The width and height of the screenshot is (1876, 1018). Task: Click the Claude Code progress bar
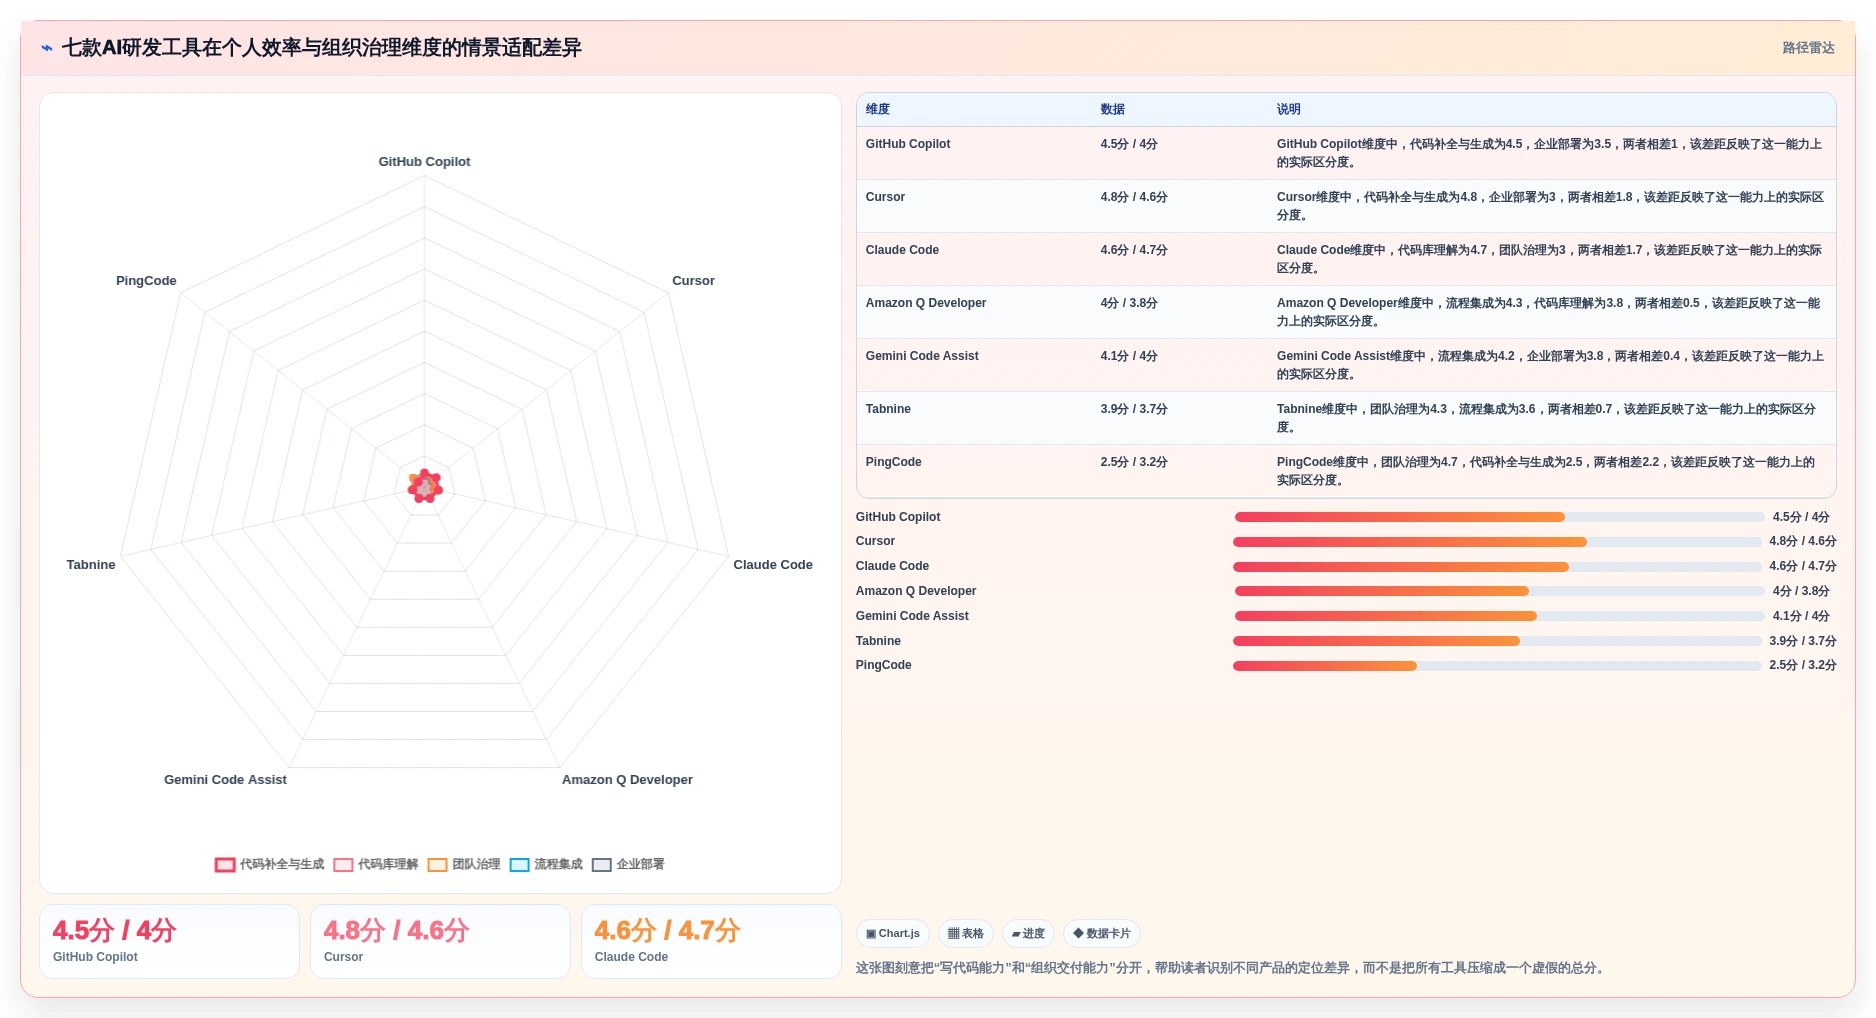(1497, 567)
